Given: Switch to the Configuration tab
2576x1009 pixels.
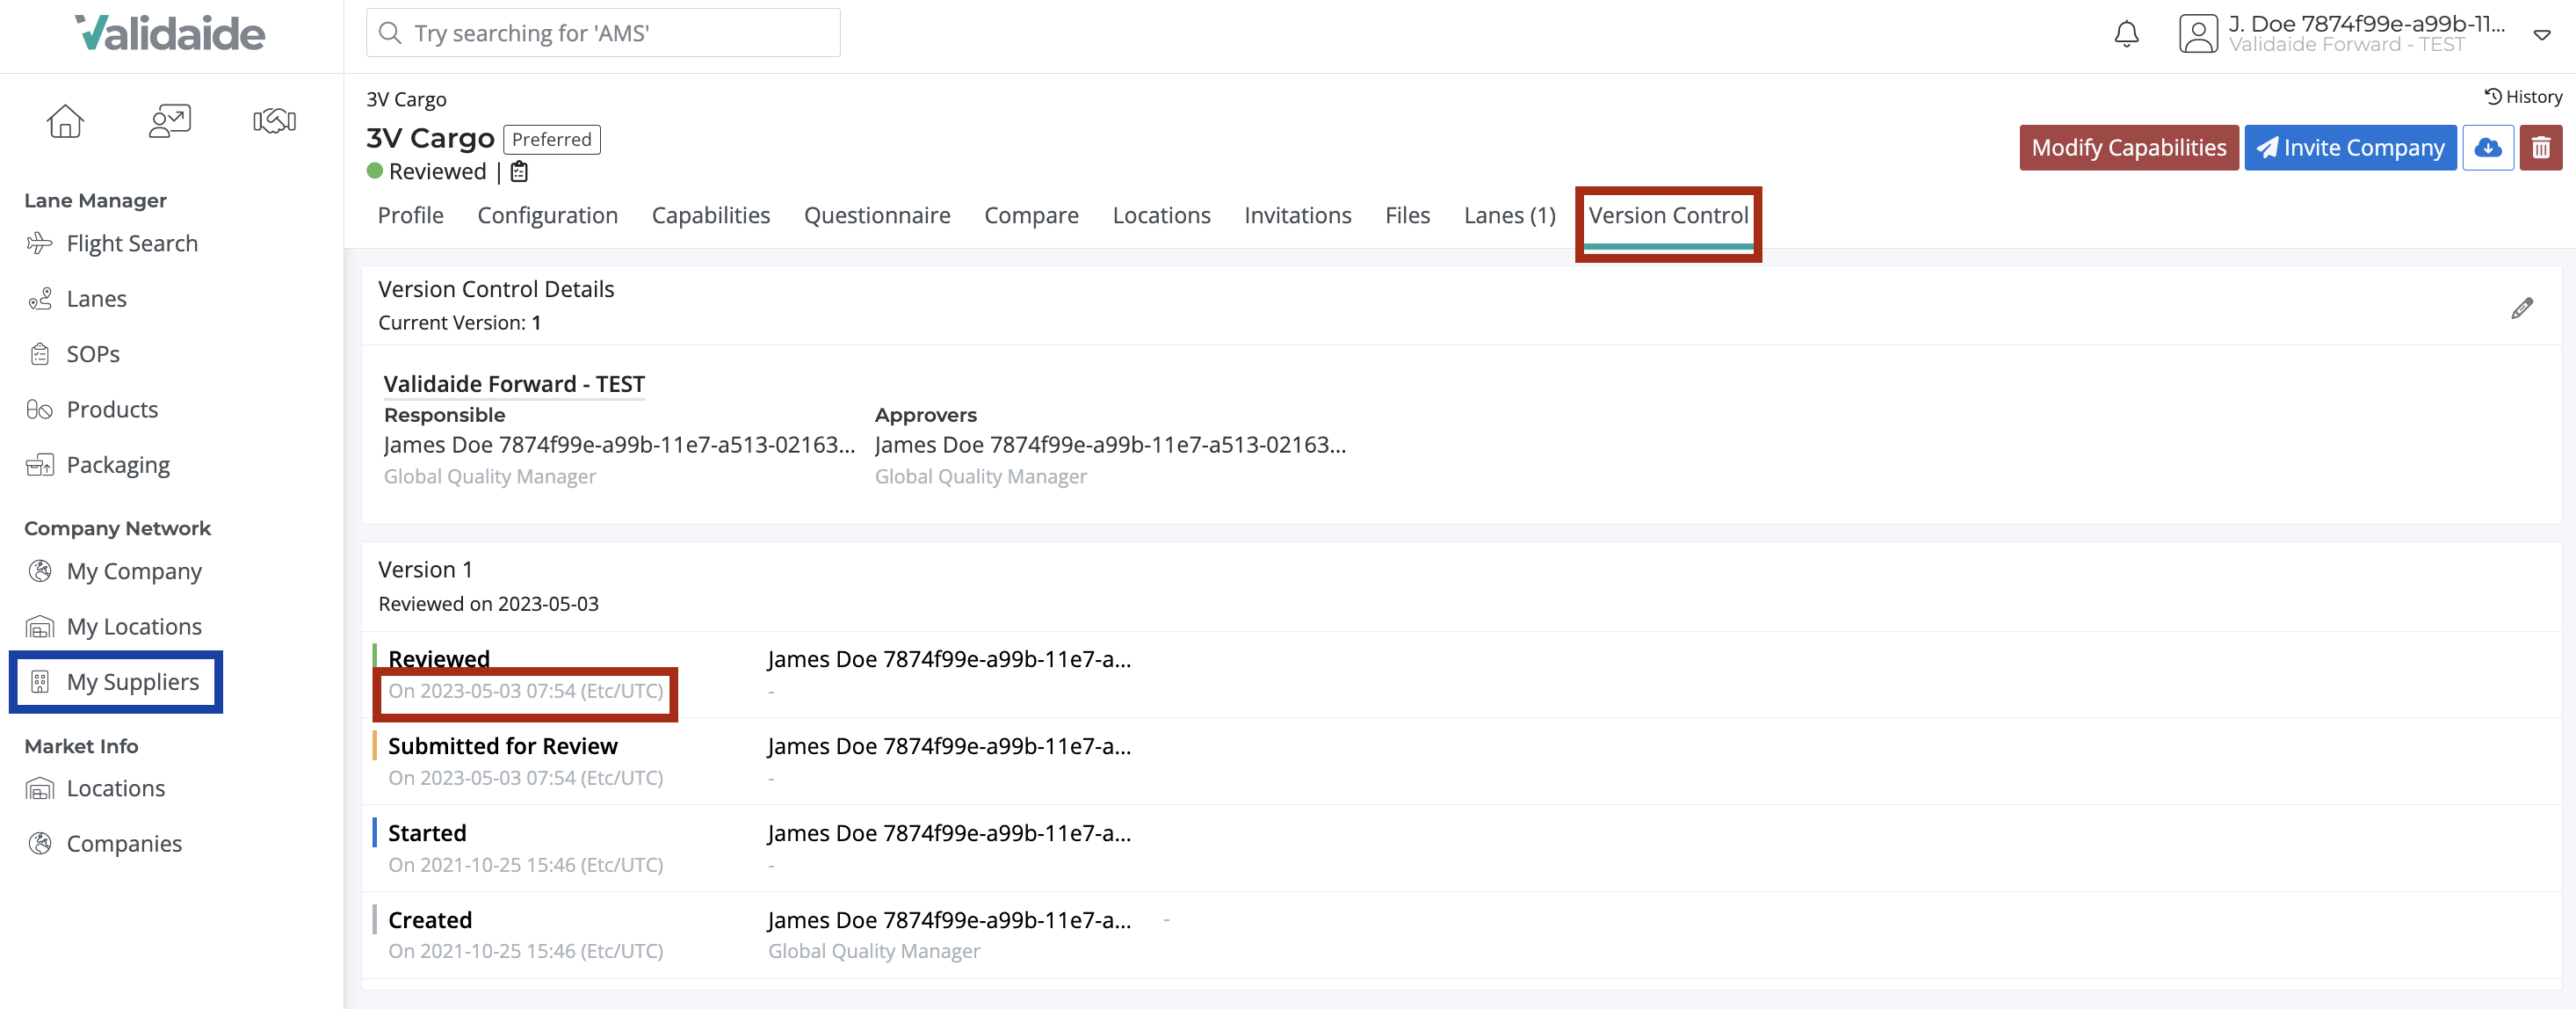Looking at the screenshot, I should click(x=547, y=215).
